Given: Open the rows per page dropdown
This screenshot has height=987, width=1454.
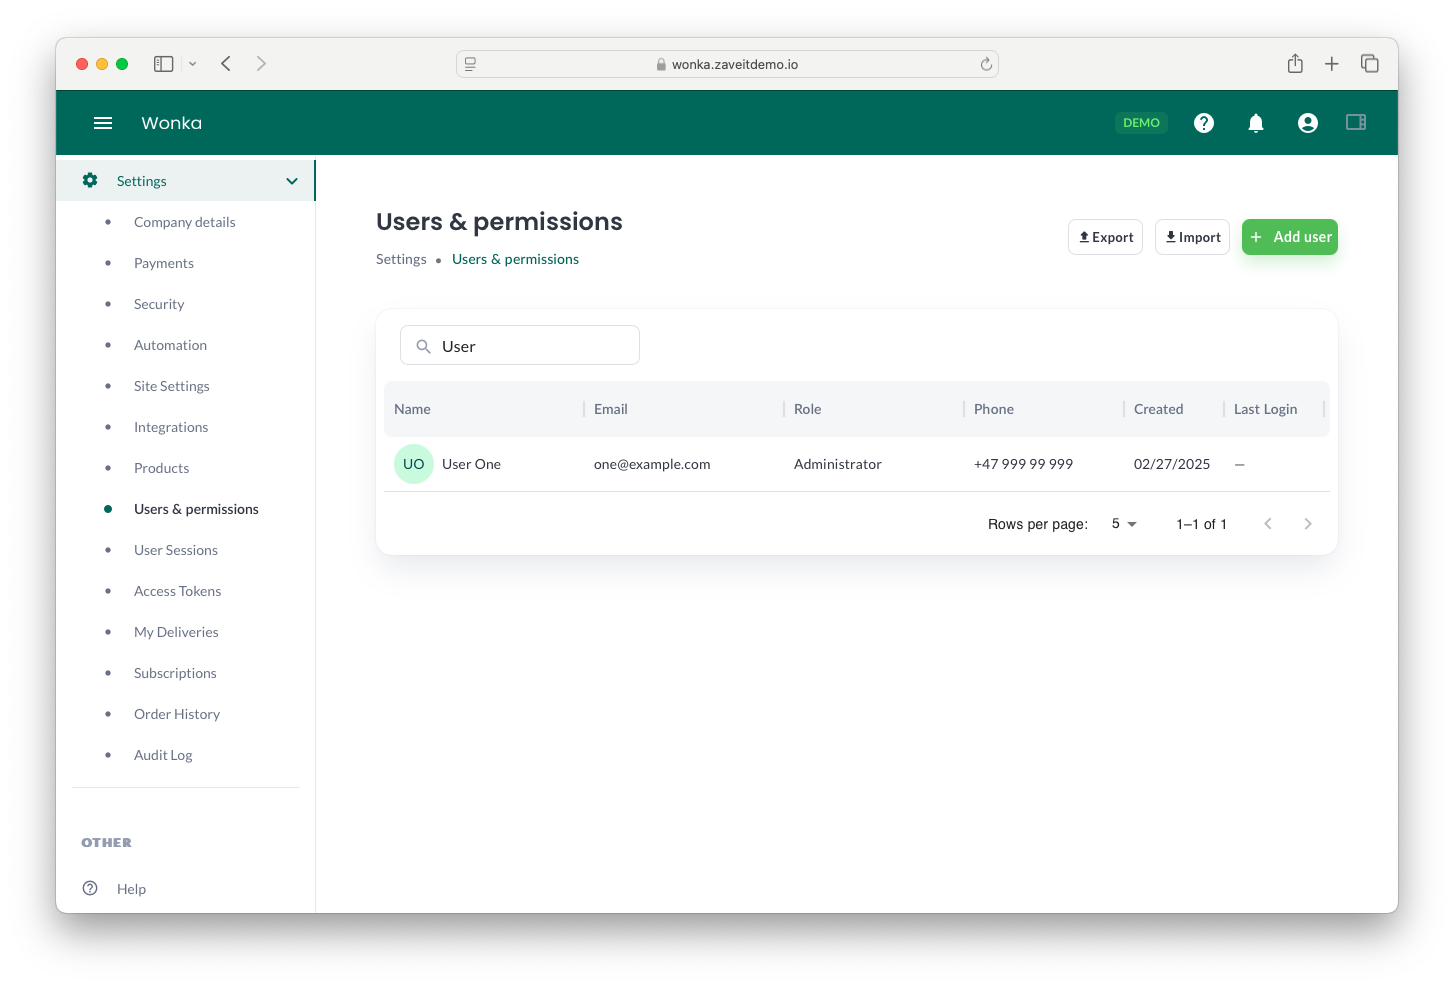Looking at the screenshot, I should (x=1124, y=524).
